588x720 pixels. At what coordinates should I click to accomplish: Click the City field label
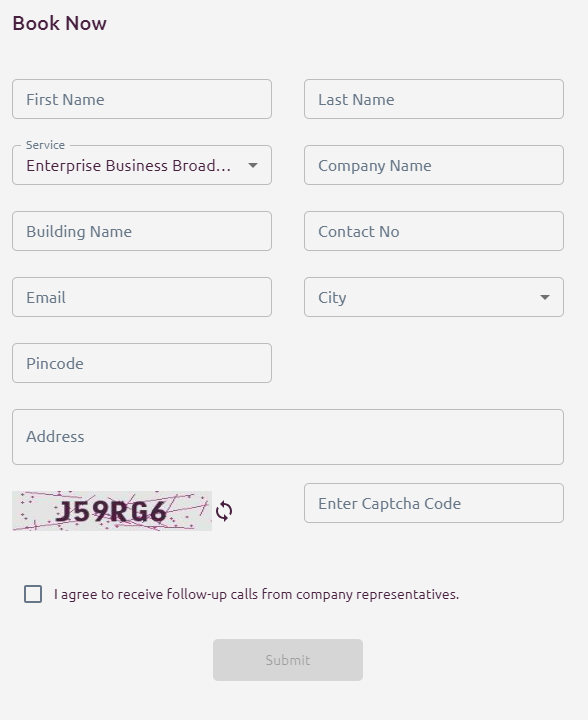[332, 298]
